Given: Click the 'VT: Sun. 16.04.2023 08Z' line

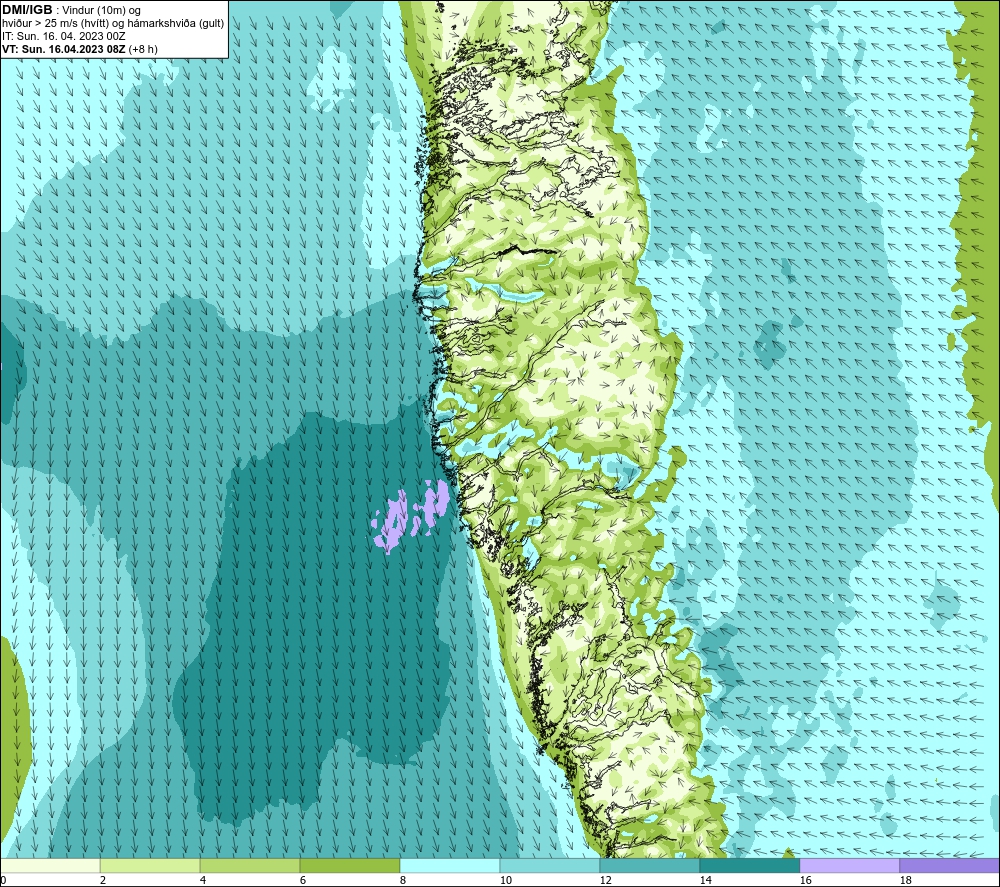Looking at the screenshot, I should [x=64, y=49].
